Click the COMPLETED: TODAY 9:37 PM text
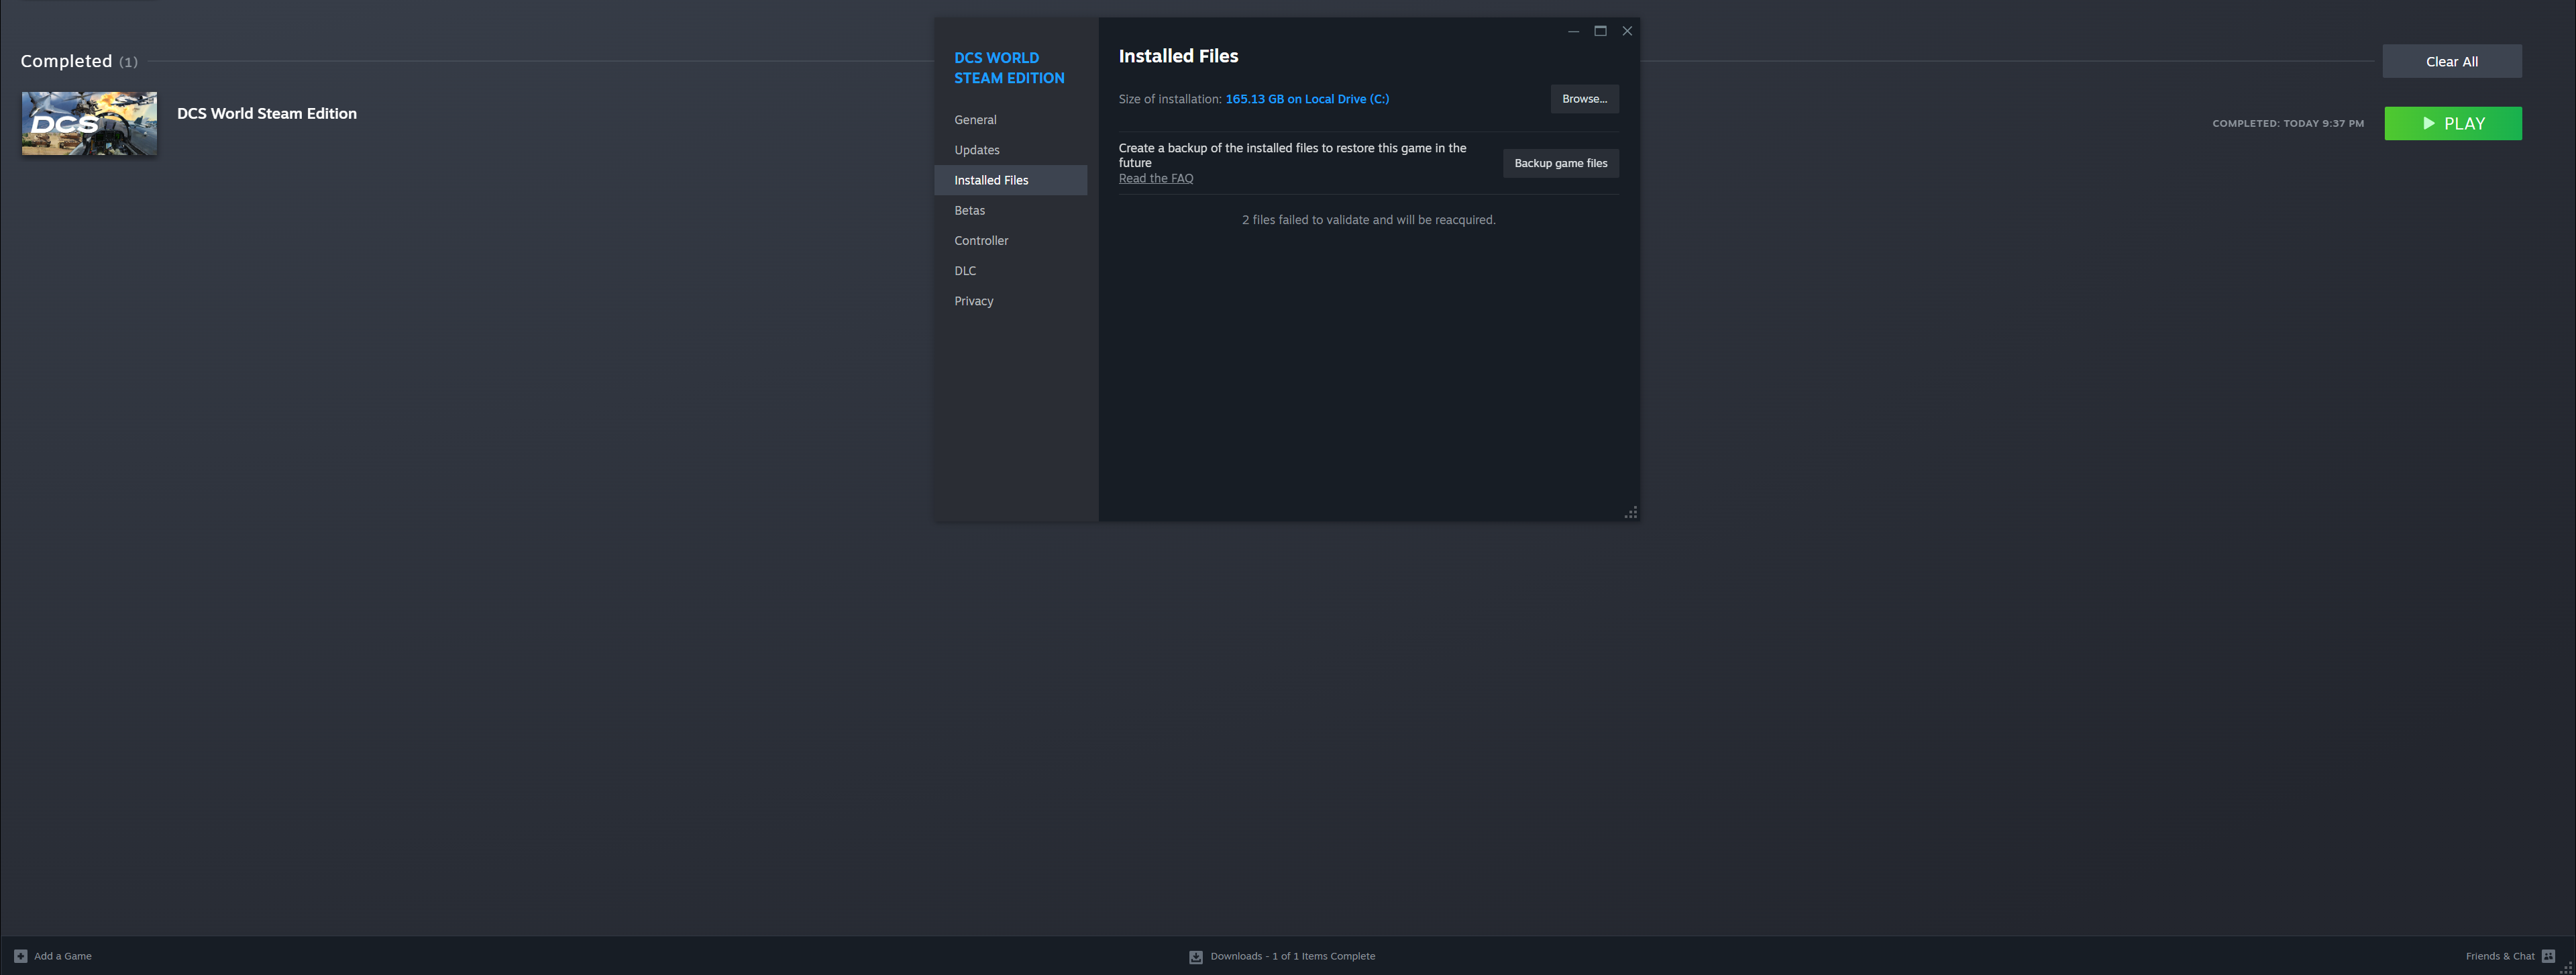The width and height of the screenshot is (2576, 975). coord(2287,124)
